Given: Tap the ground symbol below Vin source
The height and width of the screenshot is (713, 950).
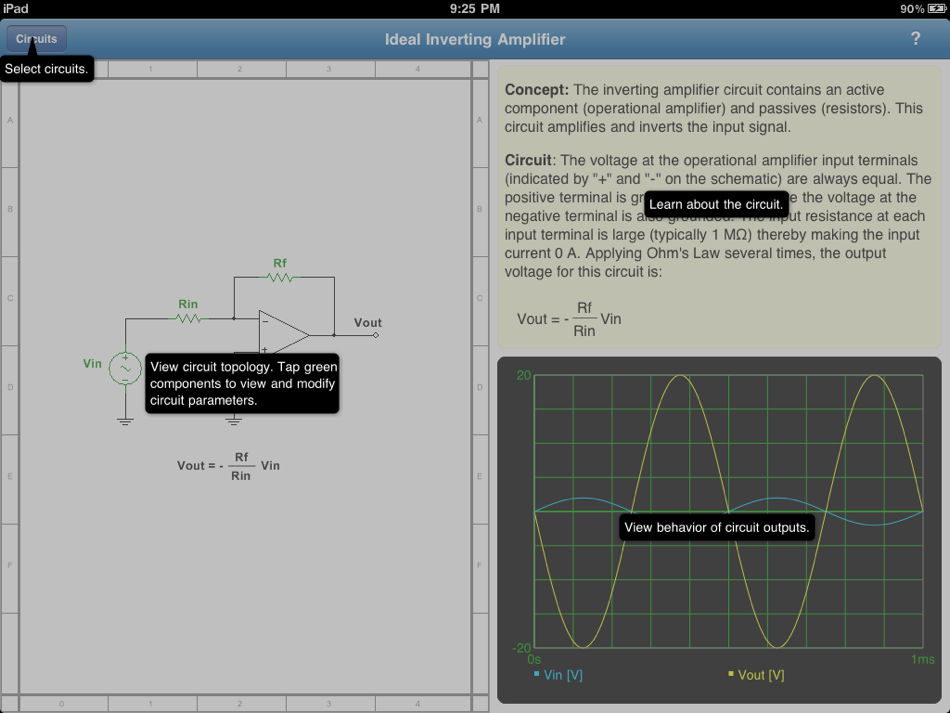Looking at the screenshot, I should tap(125, 421).
